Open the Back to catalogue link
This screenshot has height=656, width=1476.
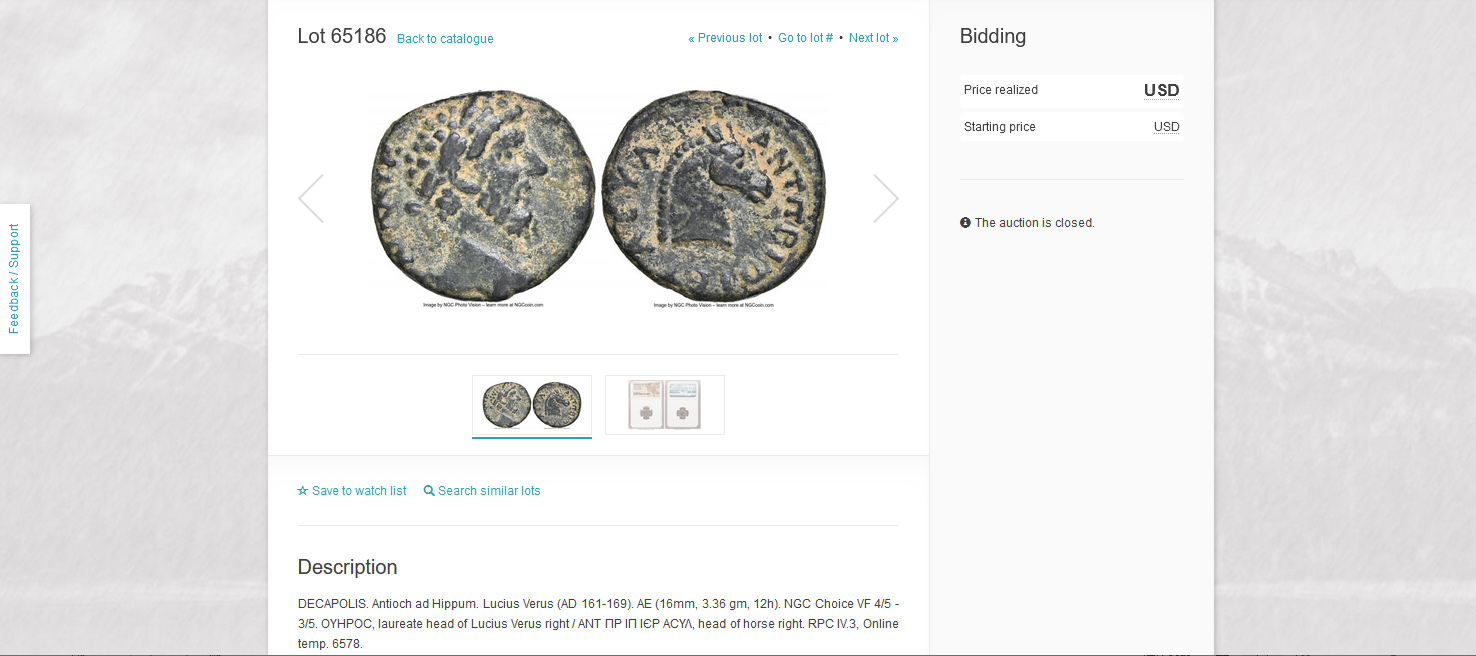coord(445,39)
